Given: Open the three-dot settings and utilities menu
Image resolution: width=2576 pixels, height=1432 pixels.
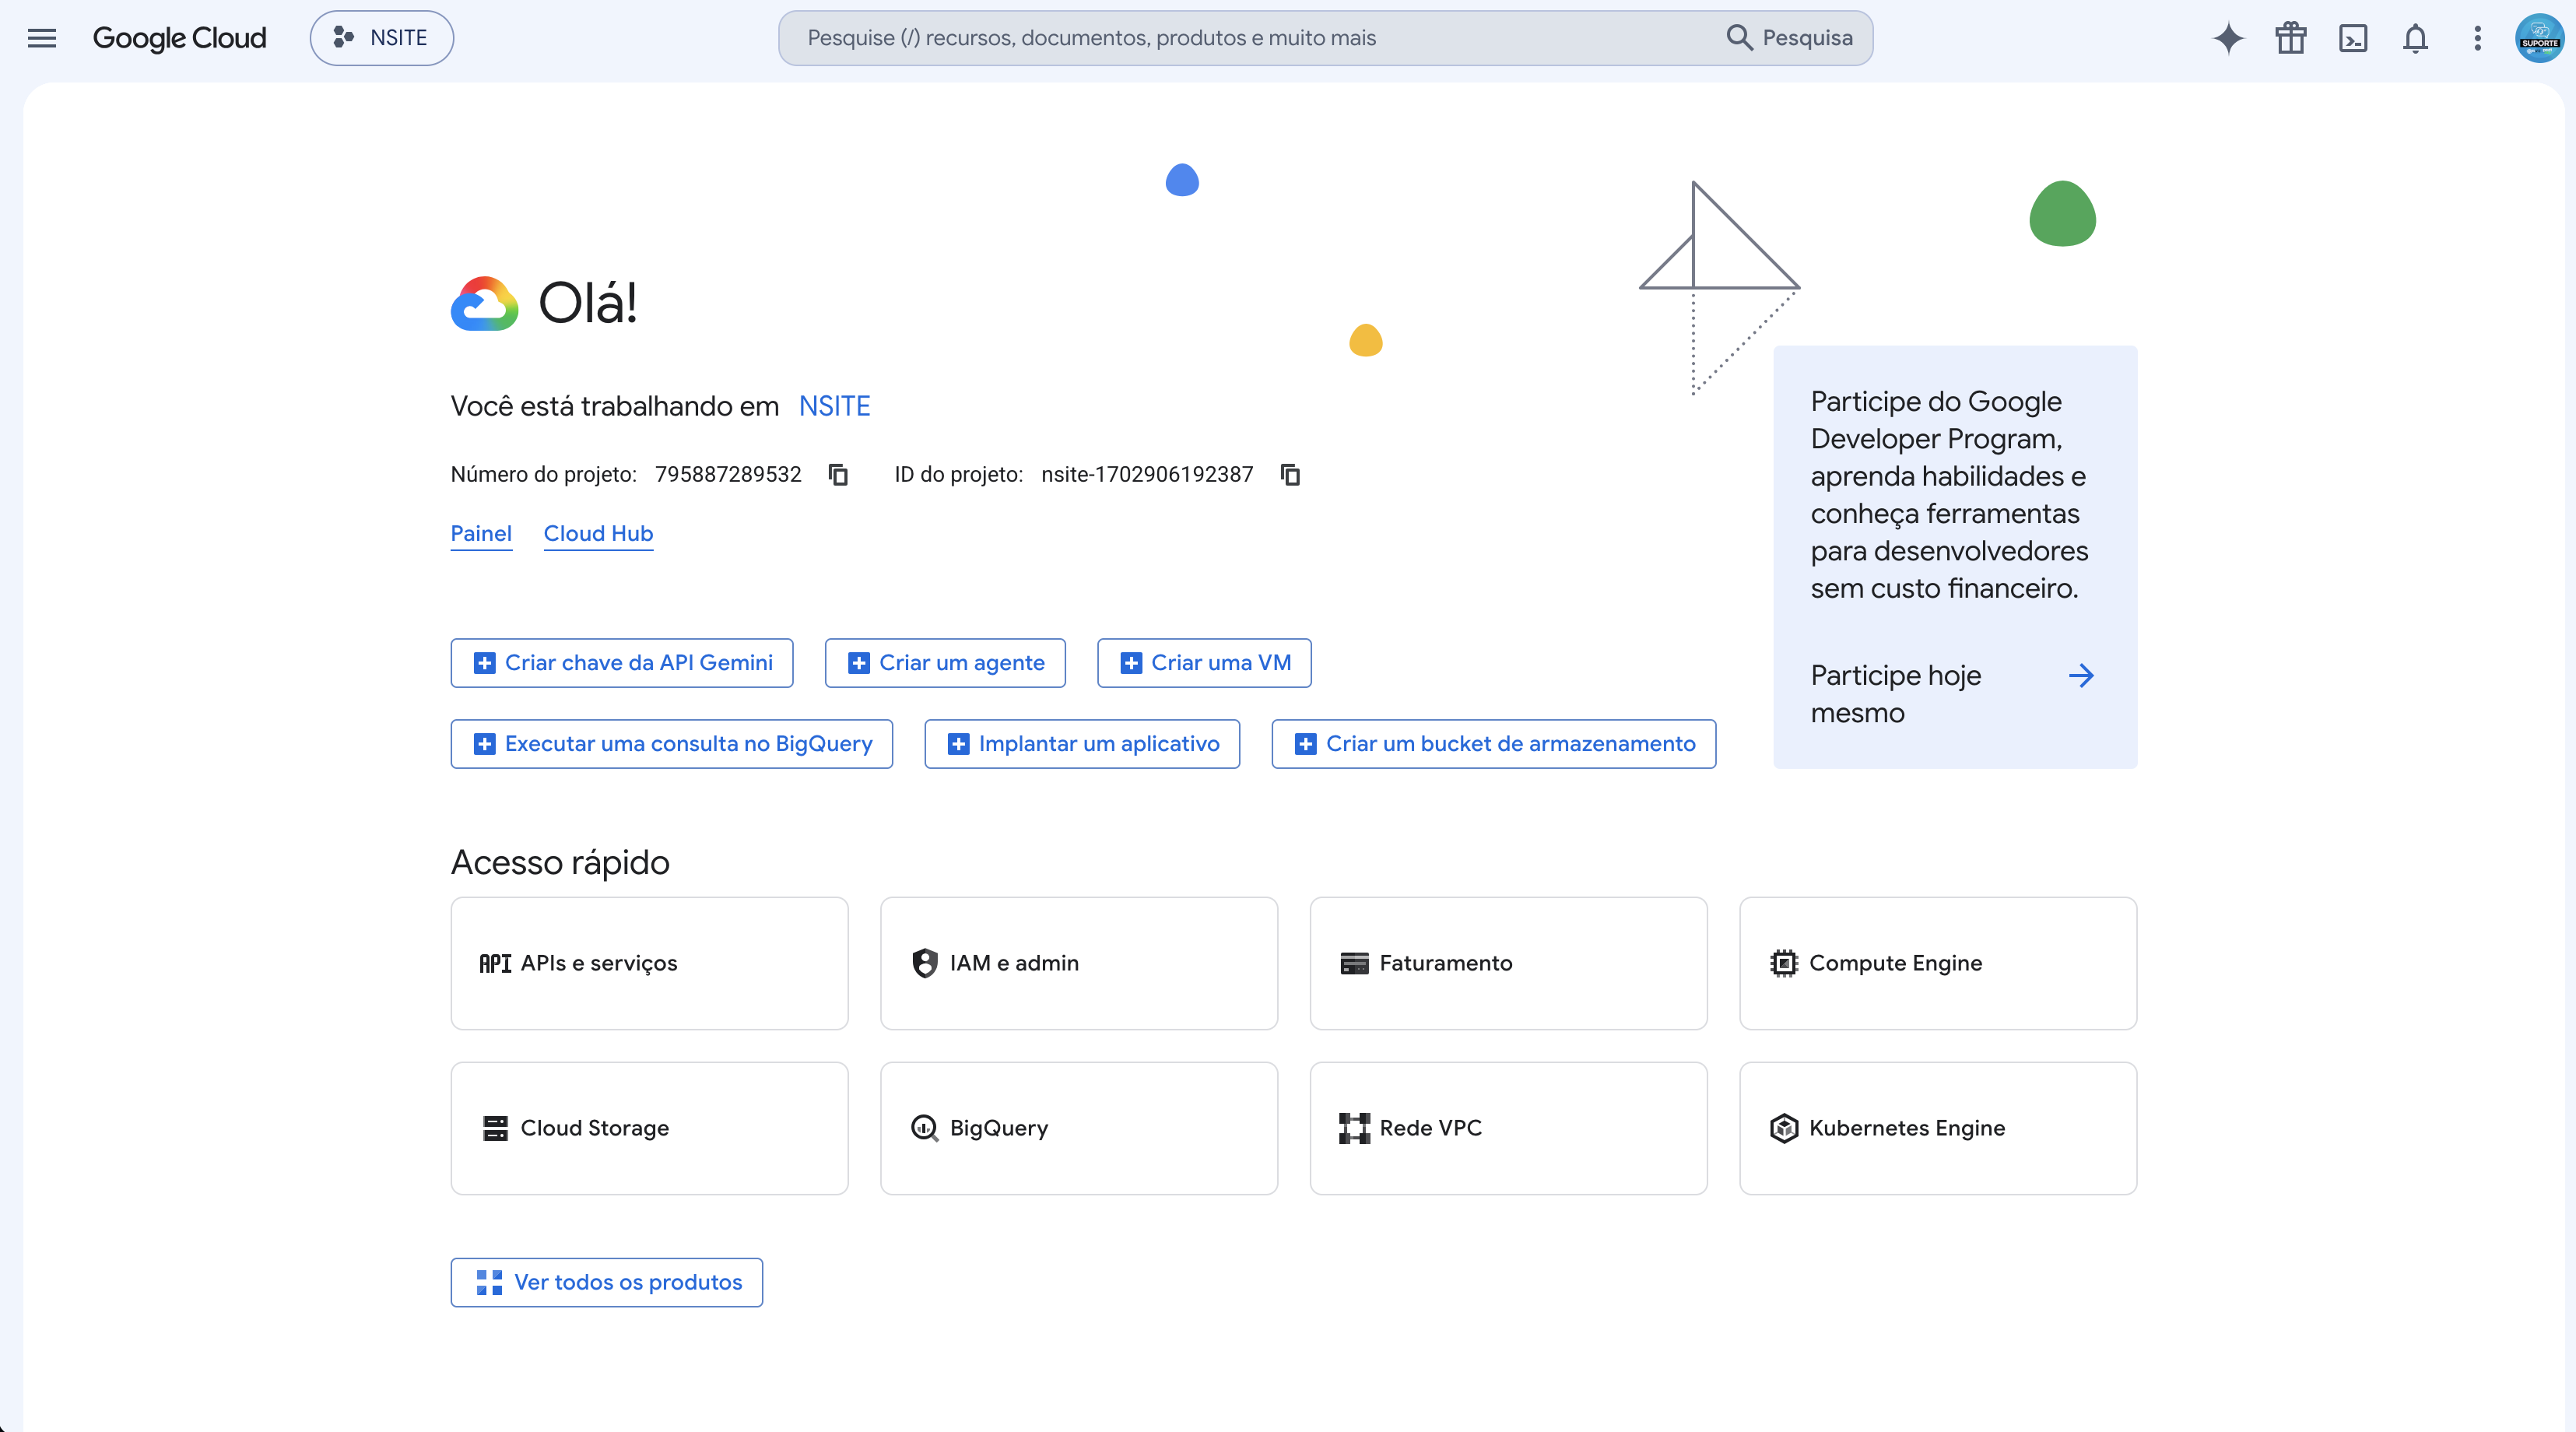Looking at the screenshot, I should [2477, 38].
